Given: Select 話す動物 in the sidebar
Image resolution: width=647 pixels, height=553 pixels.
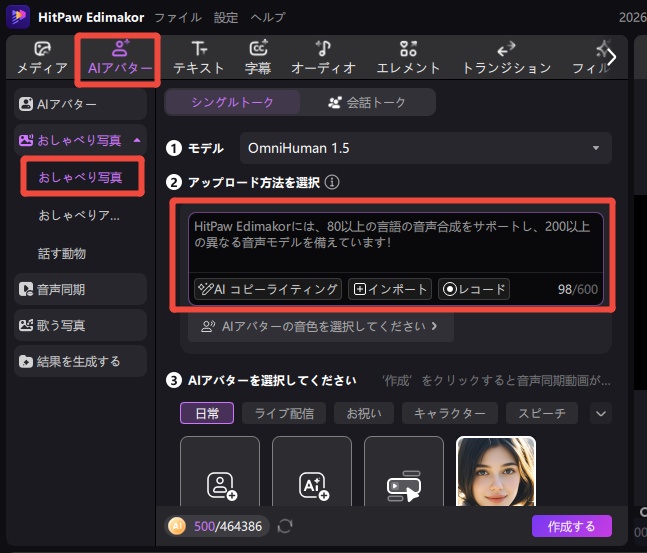Looking at the screenshot, I should (x=62, y=253).
